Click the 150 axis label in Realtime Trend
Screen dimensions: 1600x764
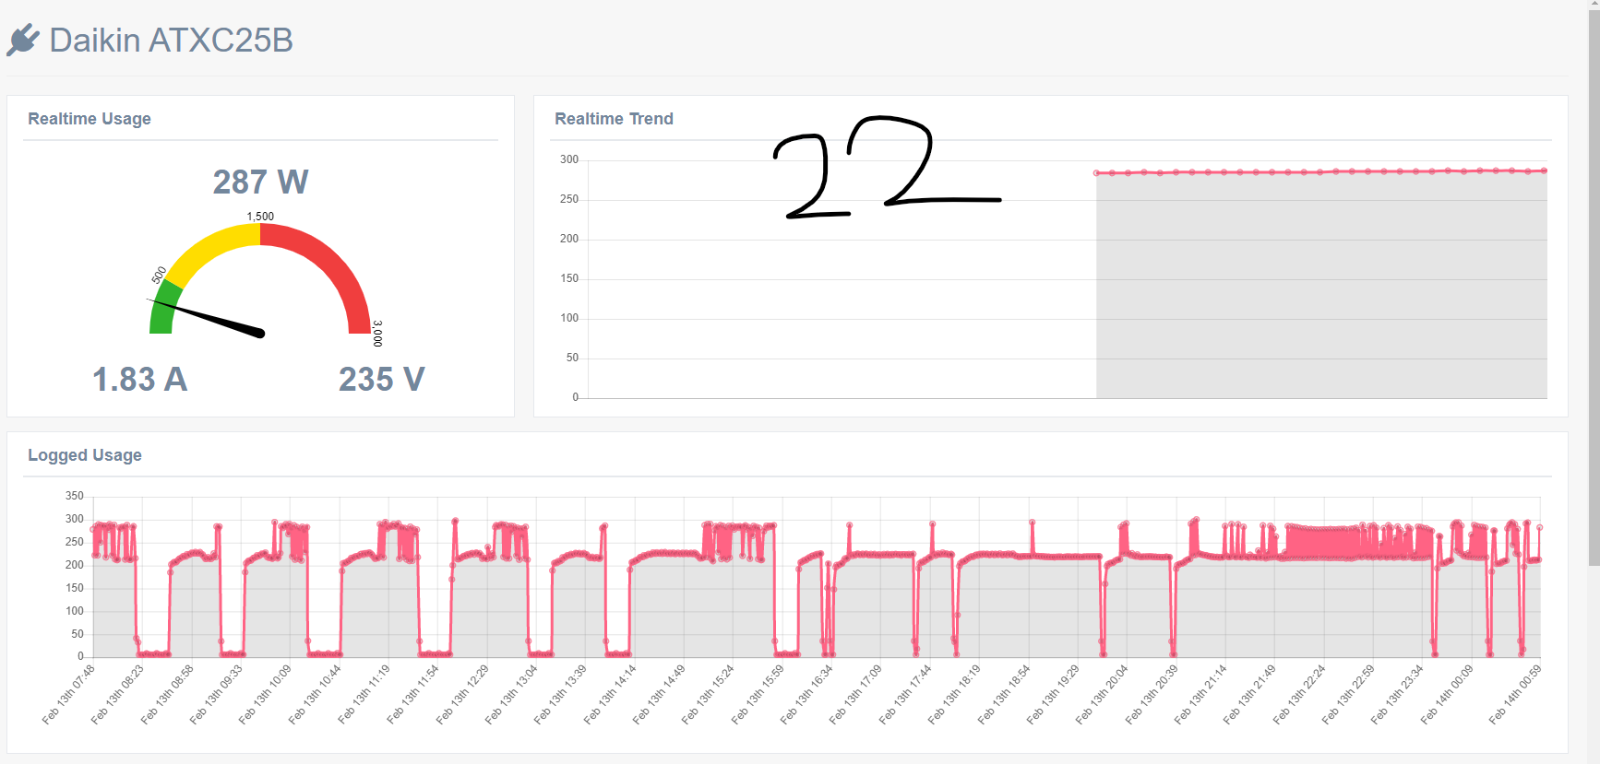[569, 278]
